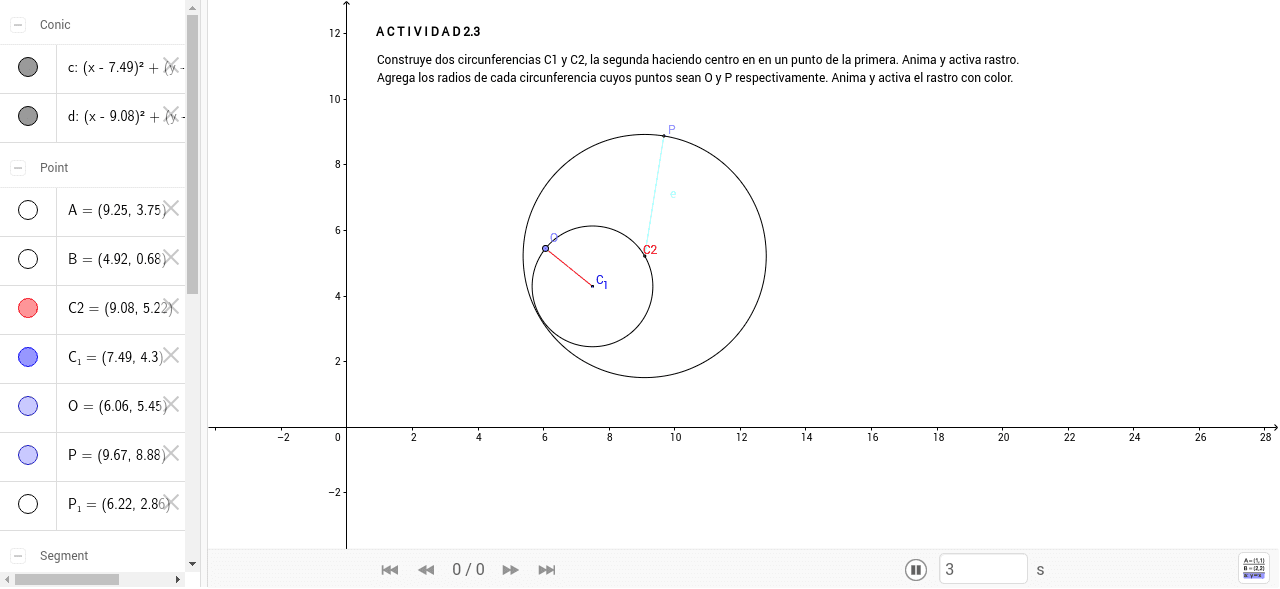Show point P₁ in the view
Image resolution: width=1280 pixels, height=589 pixels.
pyautogui.click(x=28, y=504)
